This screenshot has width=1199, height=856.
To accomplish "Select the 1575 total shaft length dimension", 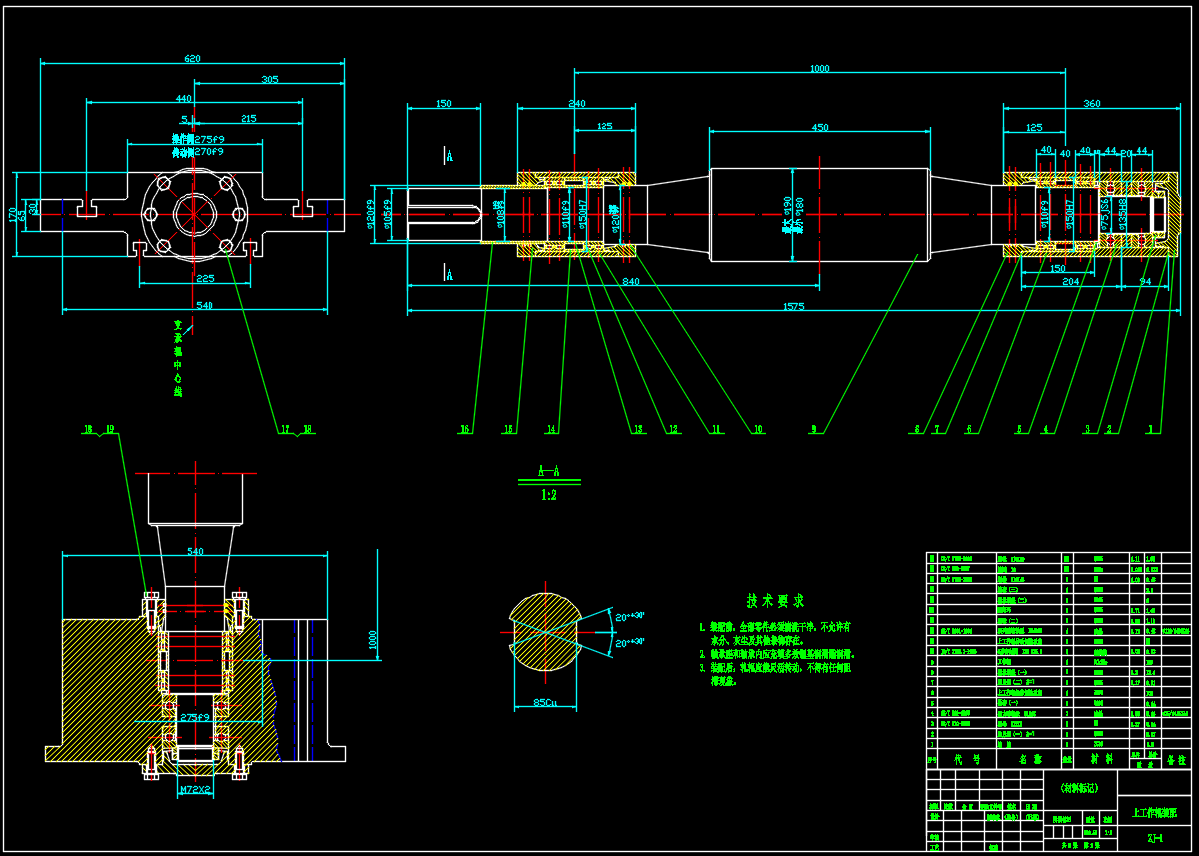I will 792,307.
